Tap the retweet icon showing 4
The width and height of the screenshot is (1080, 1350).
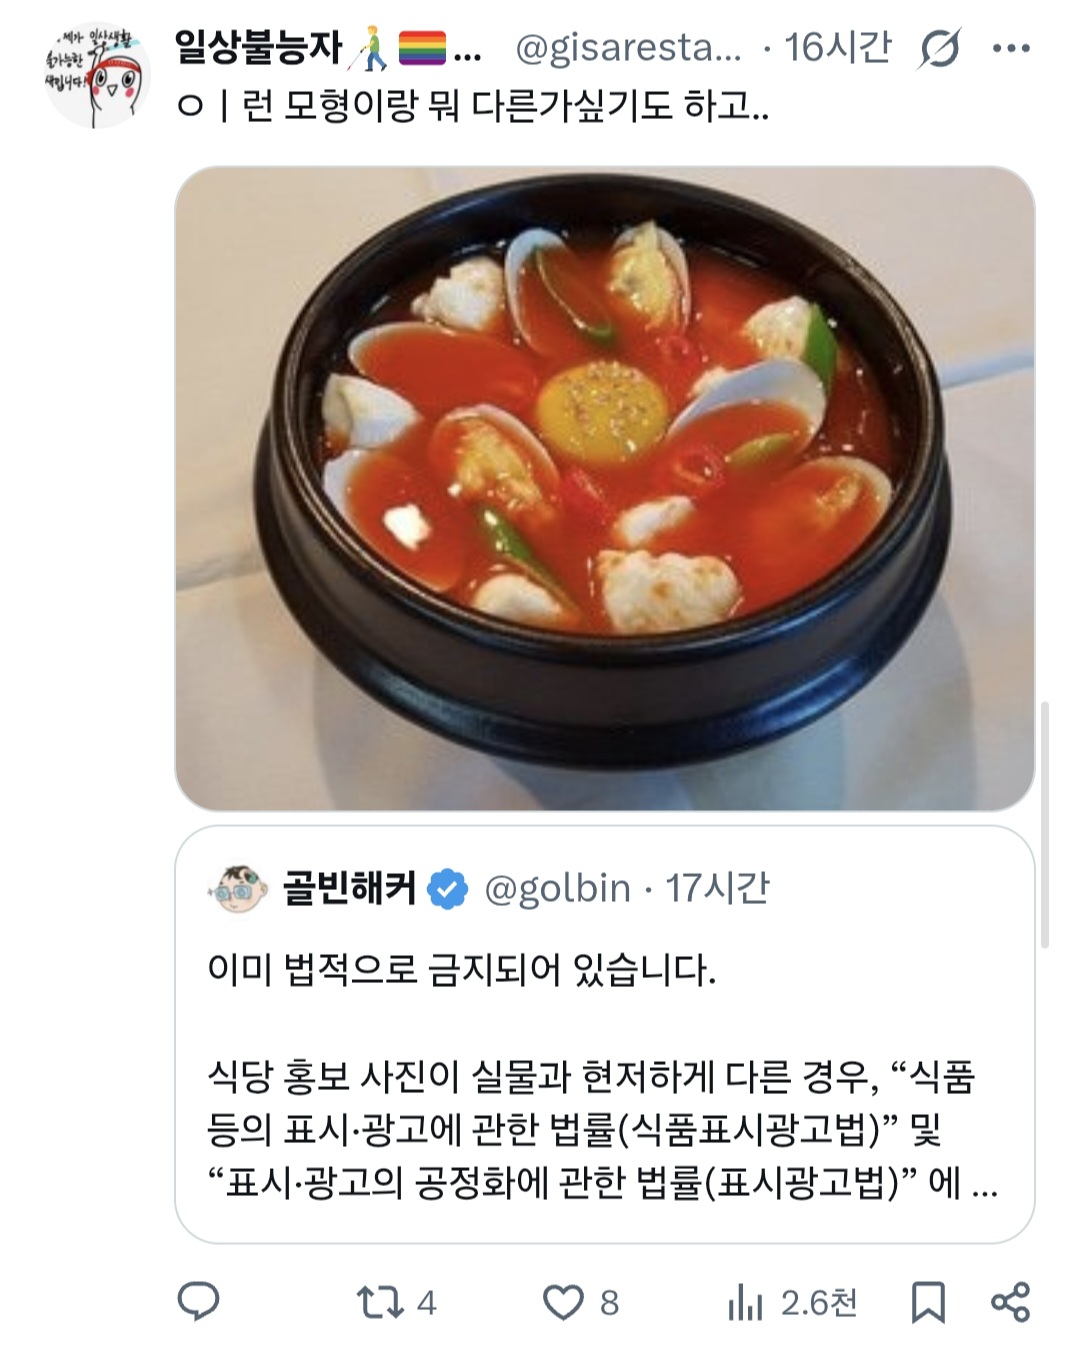[380, 1302]
